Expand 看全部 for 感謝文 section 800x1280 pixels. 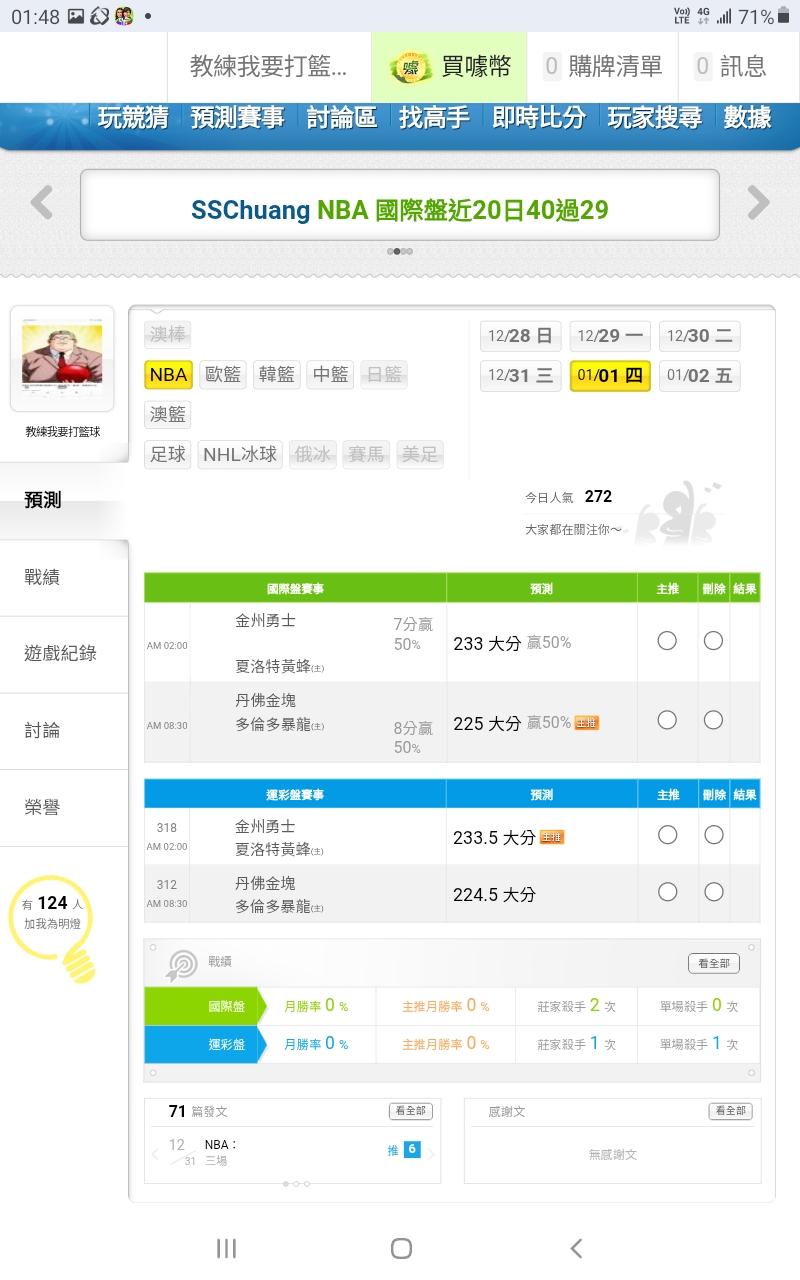[730, 1111]
